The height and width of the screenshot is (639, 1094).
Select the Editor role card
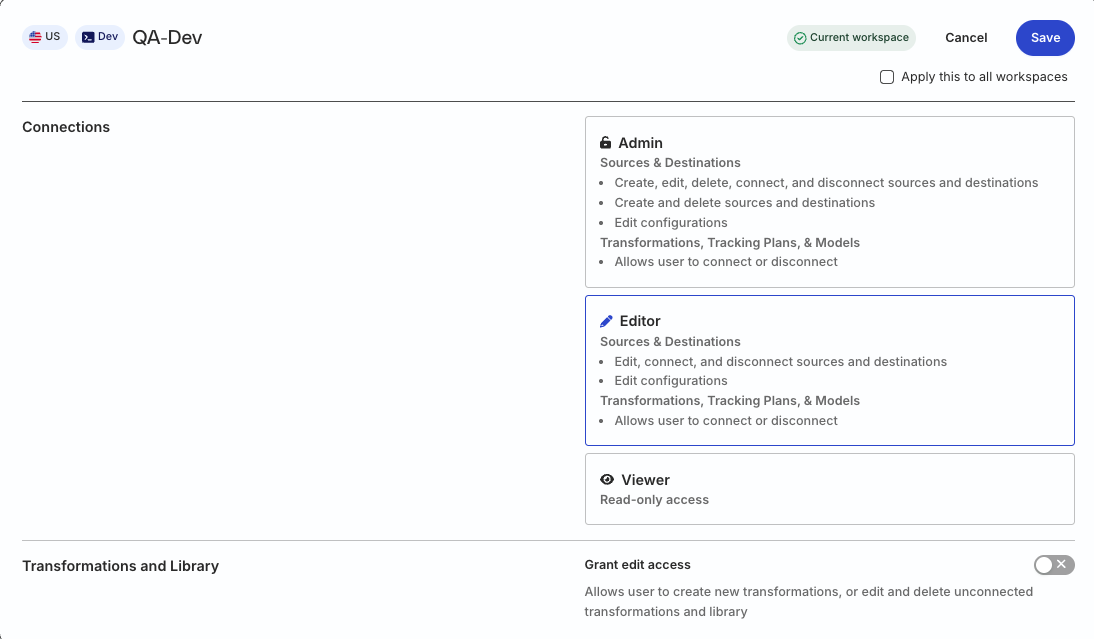829,370
